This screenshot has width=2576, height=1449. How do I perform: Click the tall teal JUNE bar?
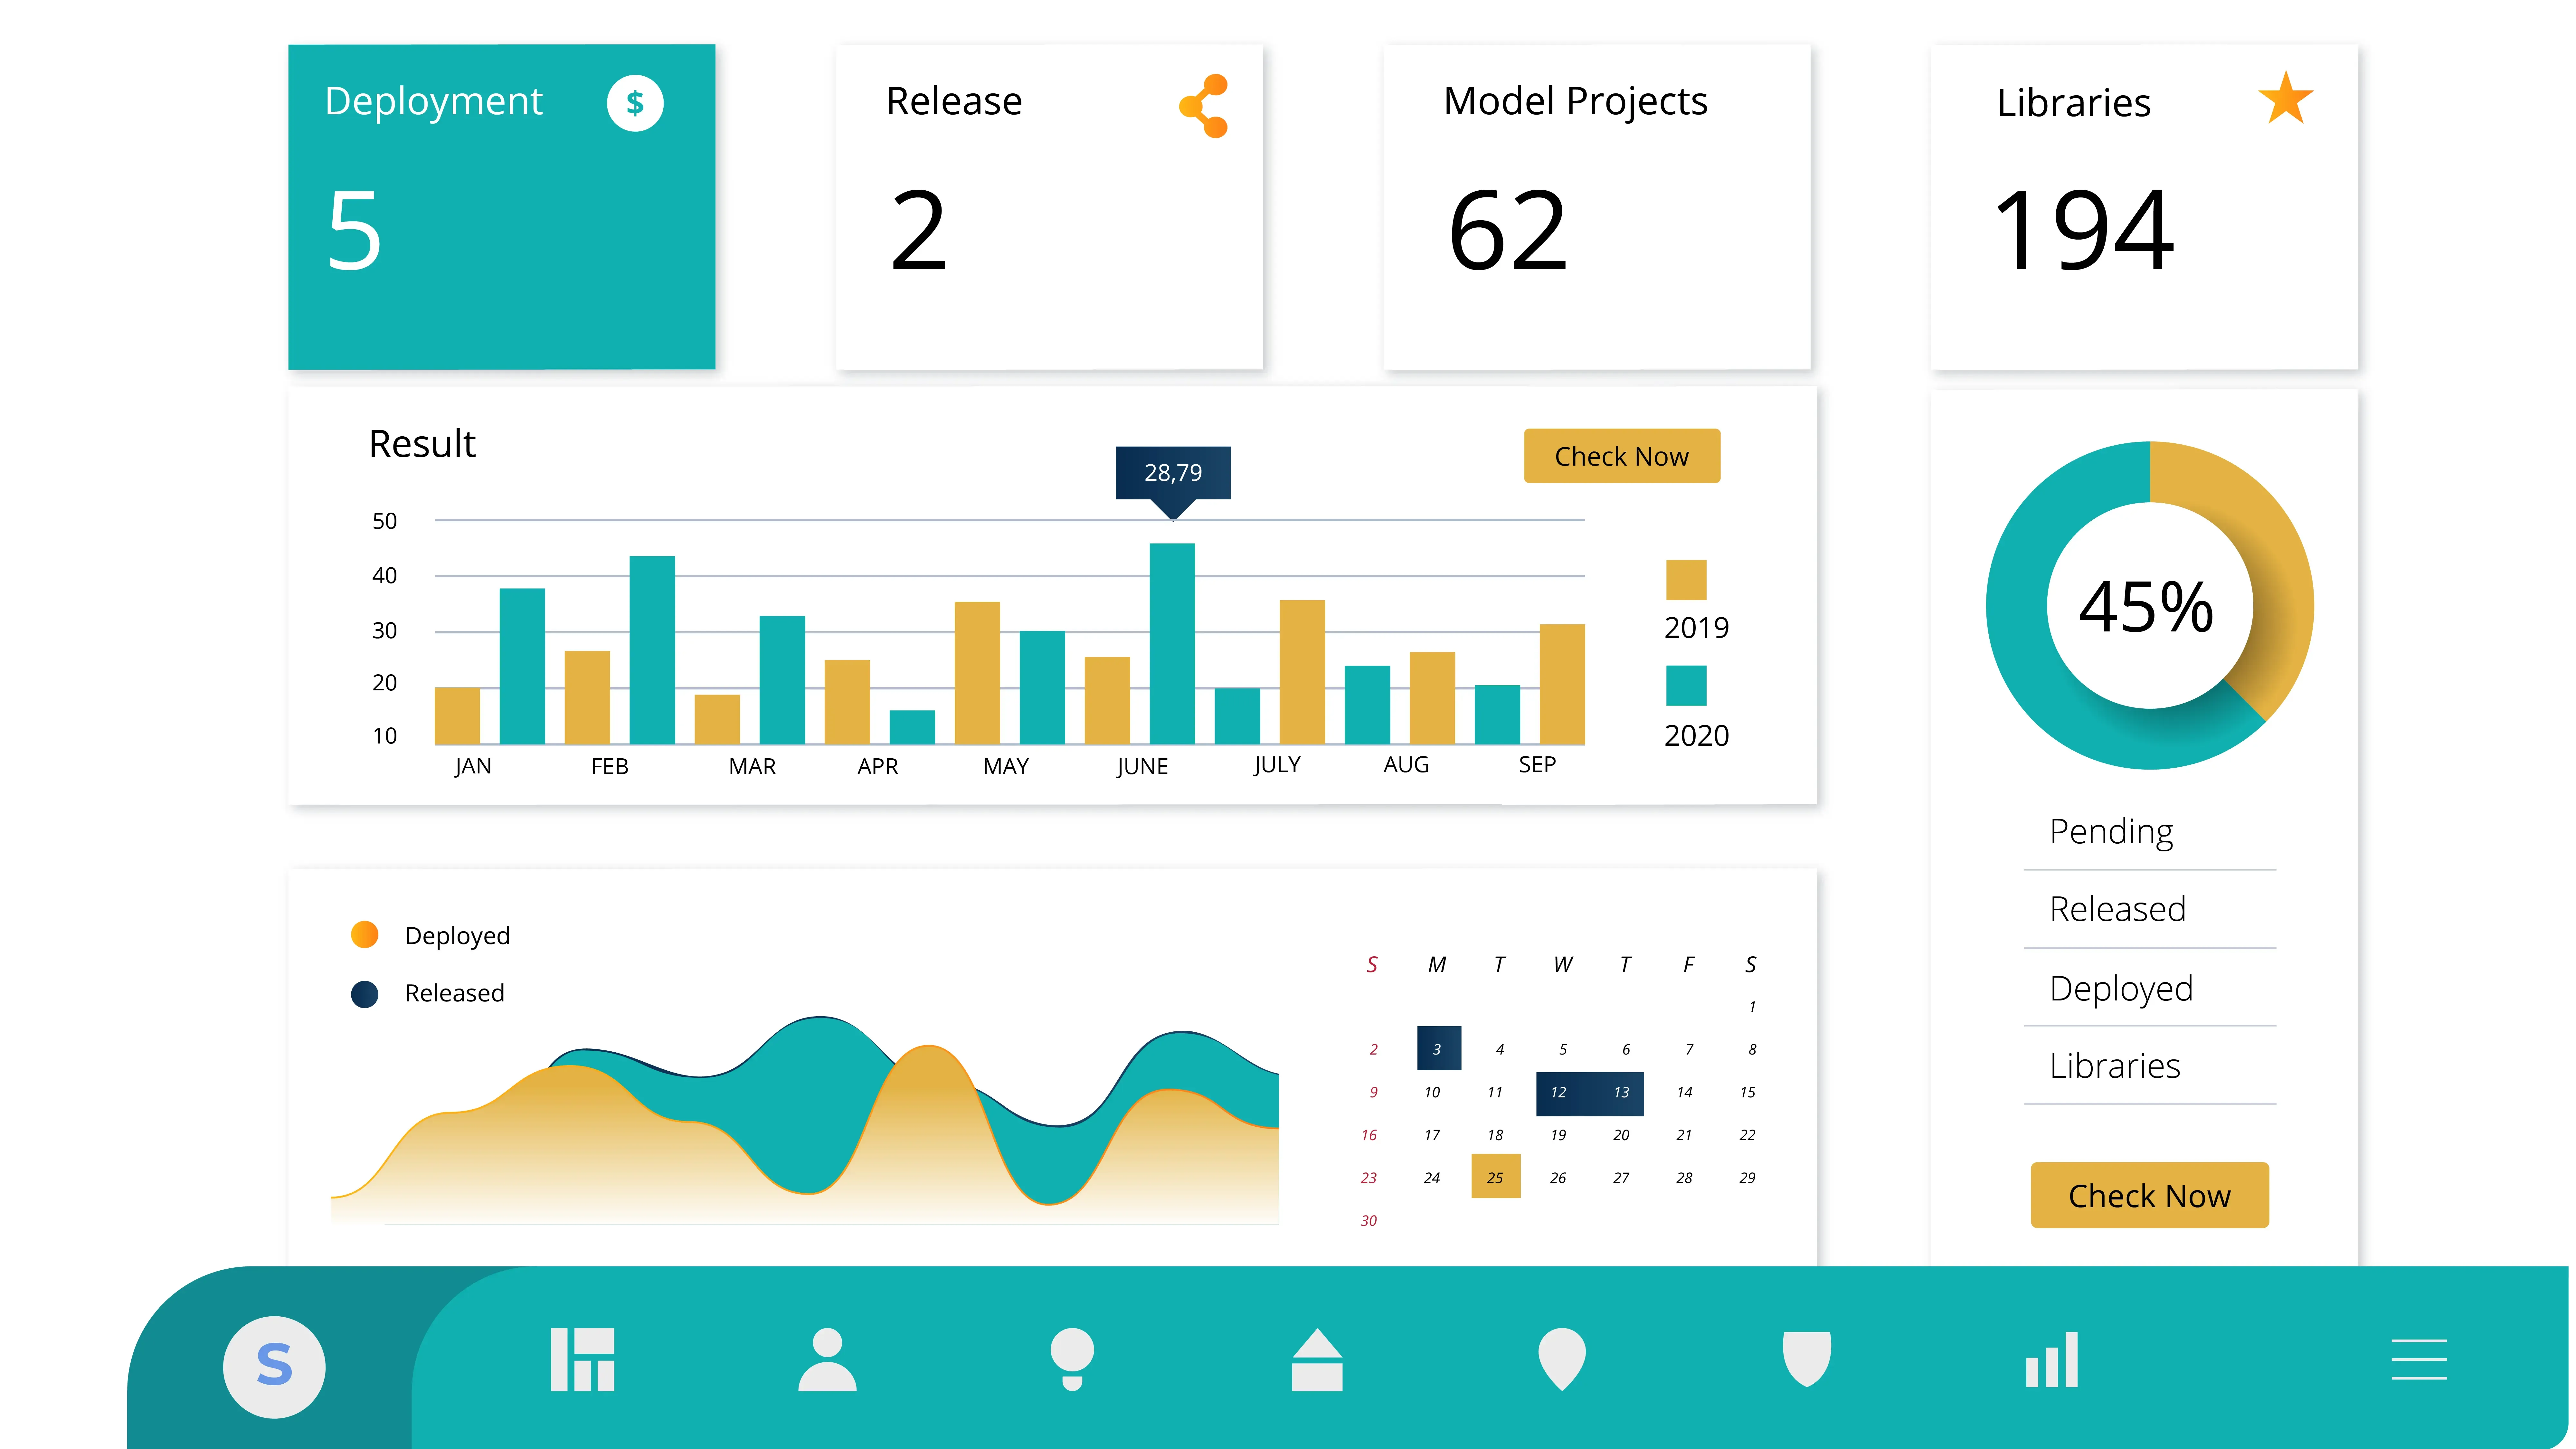tap(1172, 644)
